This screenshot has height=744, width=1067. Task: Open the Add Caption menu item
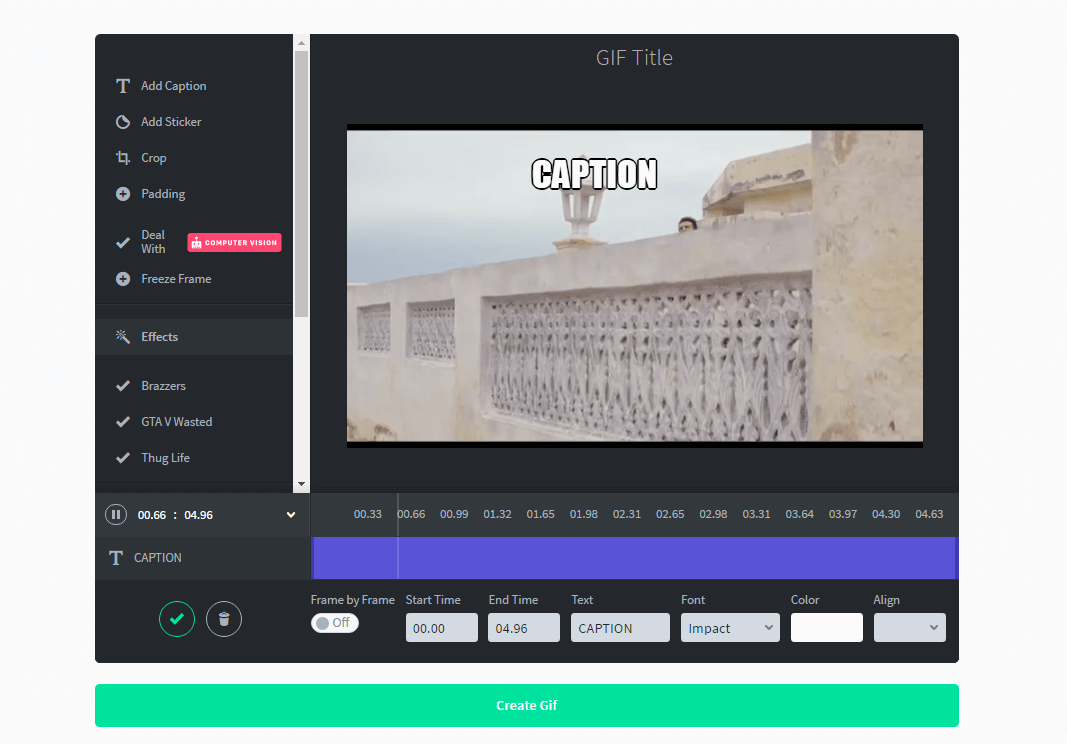tap(174, 86)
